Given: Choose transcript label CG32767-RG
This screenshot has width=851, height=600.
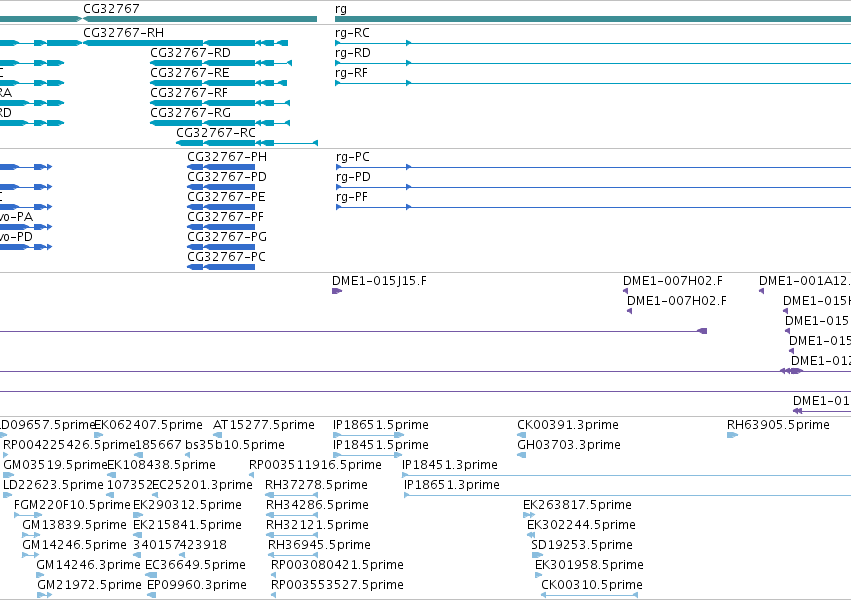Looking at the screenshot, I should coord(190,113).
